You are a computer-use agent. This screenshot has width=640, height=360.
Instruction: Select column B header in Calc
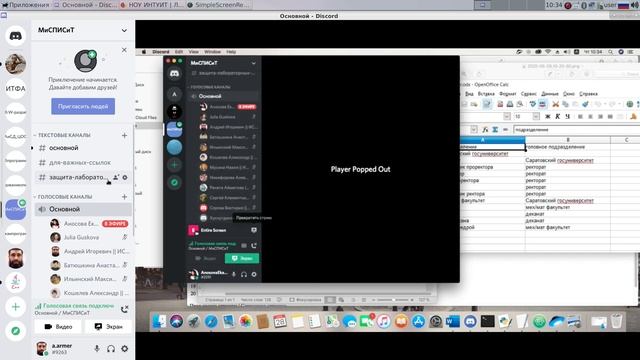click(567, 140)
